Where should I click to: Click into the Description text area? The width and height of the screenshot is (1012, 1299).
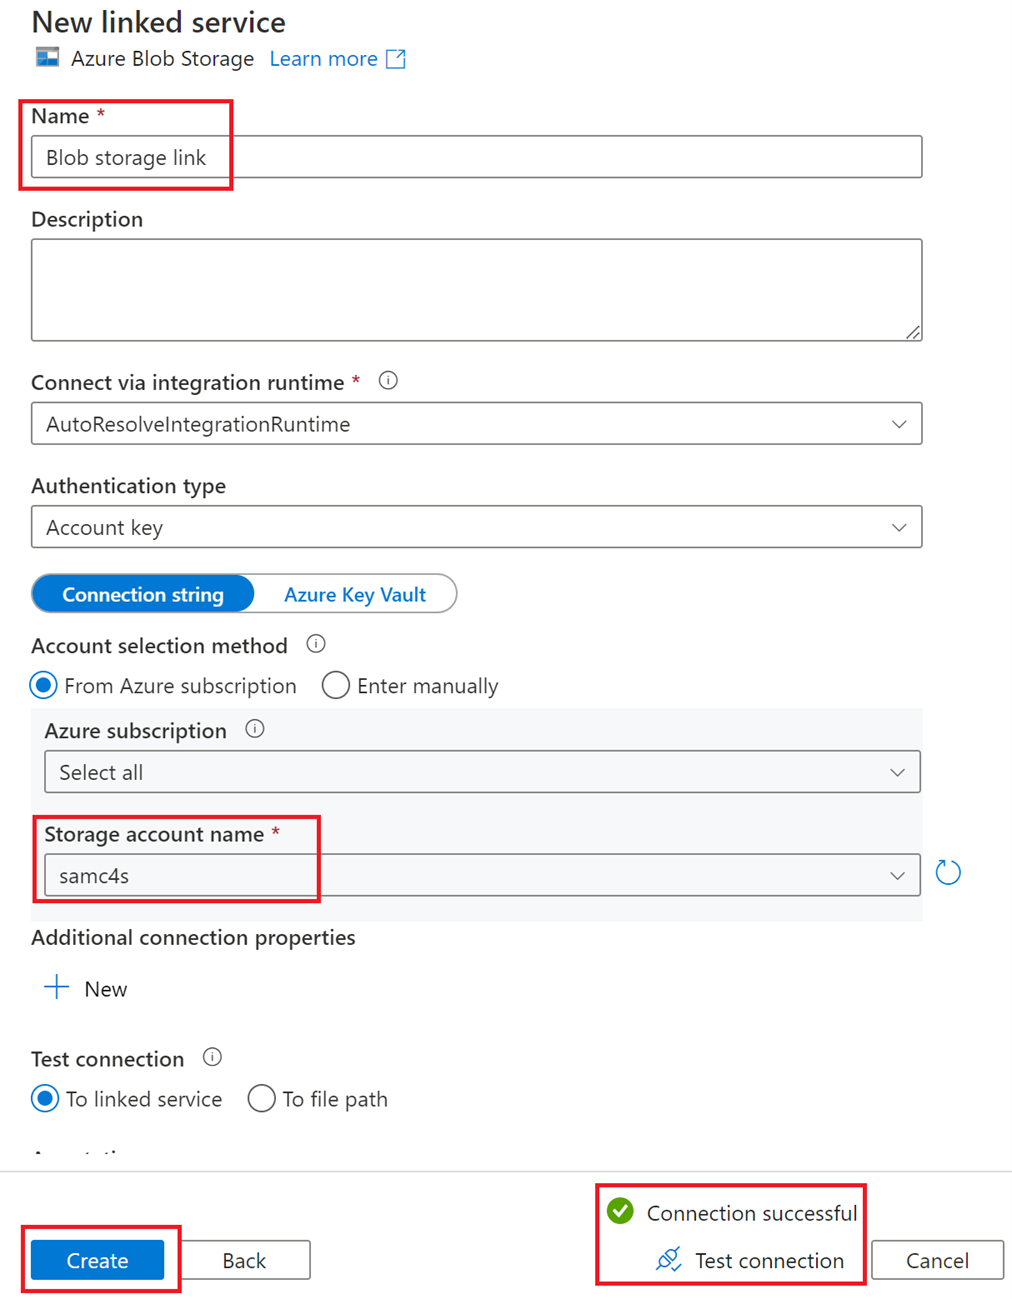click(477, 290)
